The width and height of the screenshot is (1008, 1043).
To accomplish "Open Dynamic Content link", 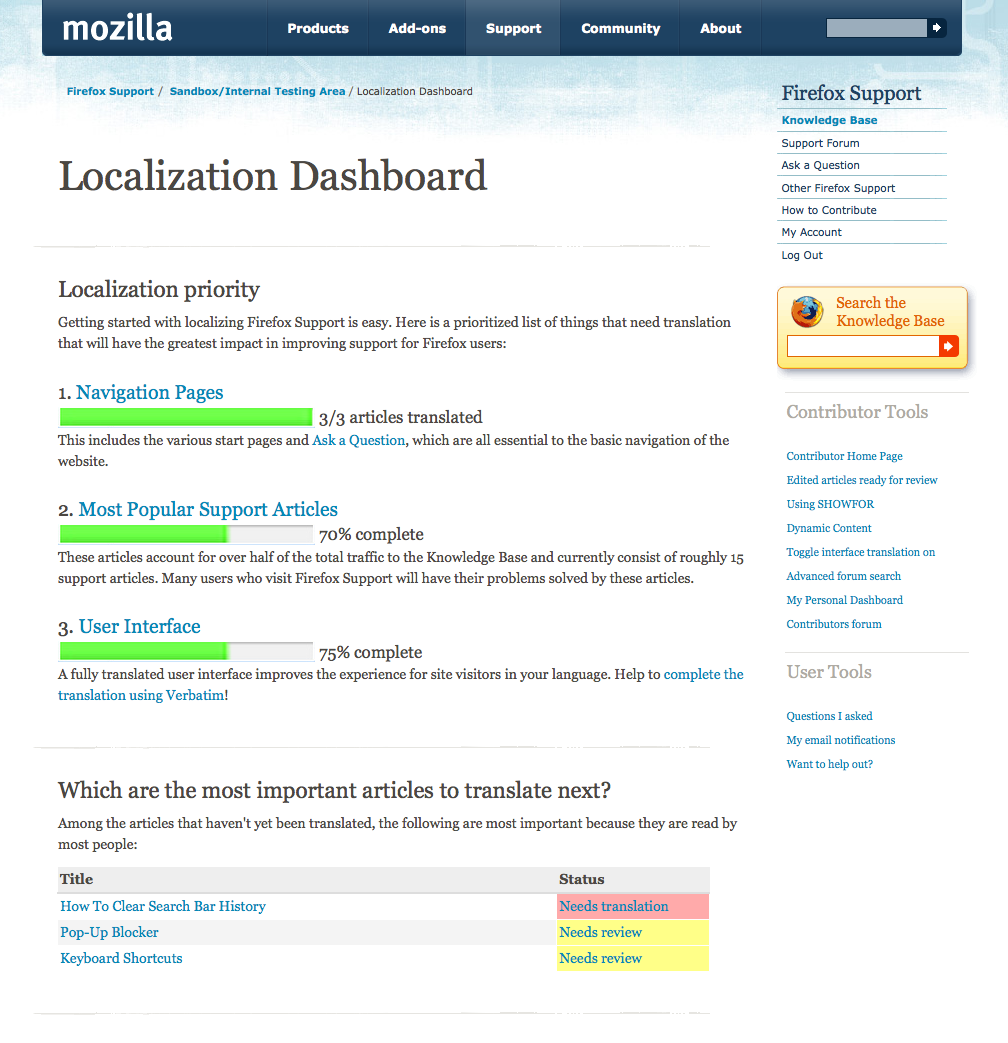I will 829,528.
